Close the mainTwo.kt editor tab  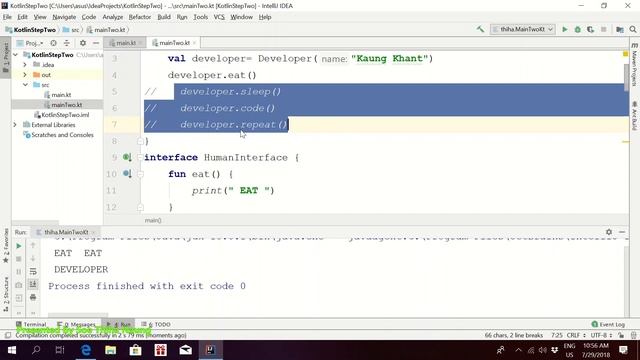(194, 43)
